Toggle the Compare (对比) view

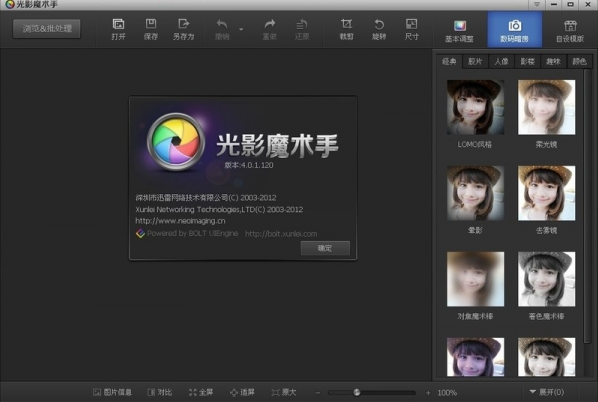coord(160,392)
